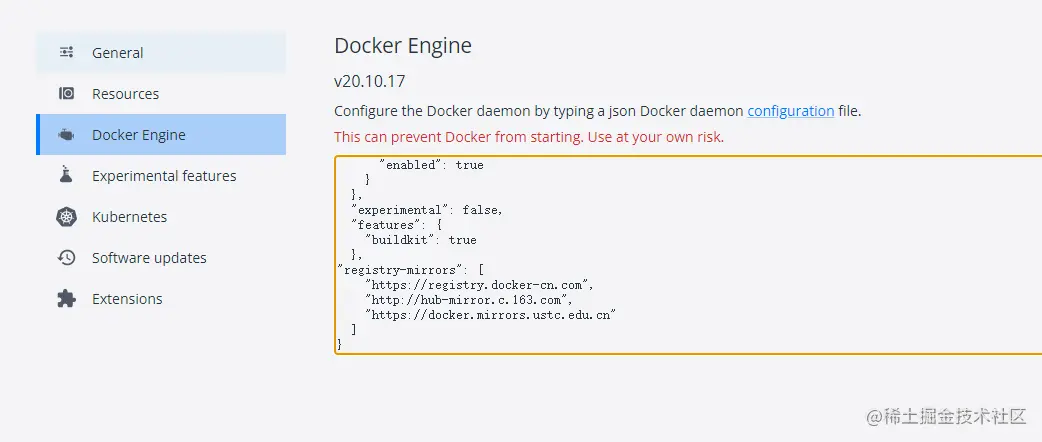
Task: Open the General settings tab
Action: 161,53
